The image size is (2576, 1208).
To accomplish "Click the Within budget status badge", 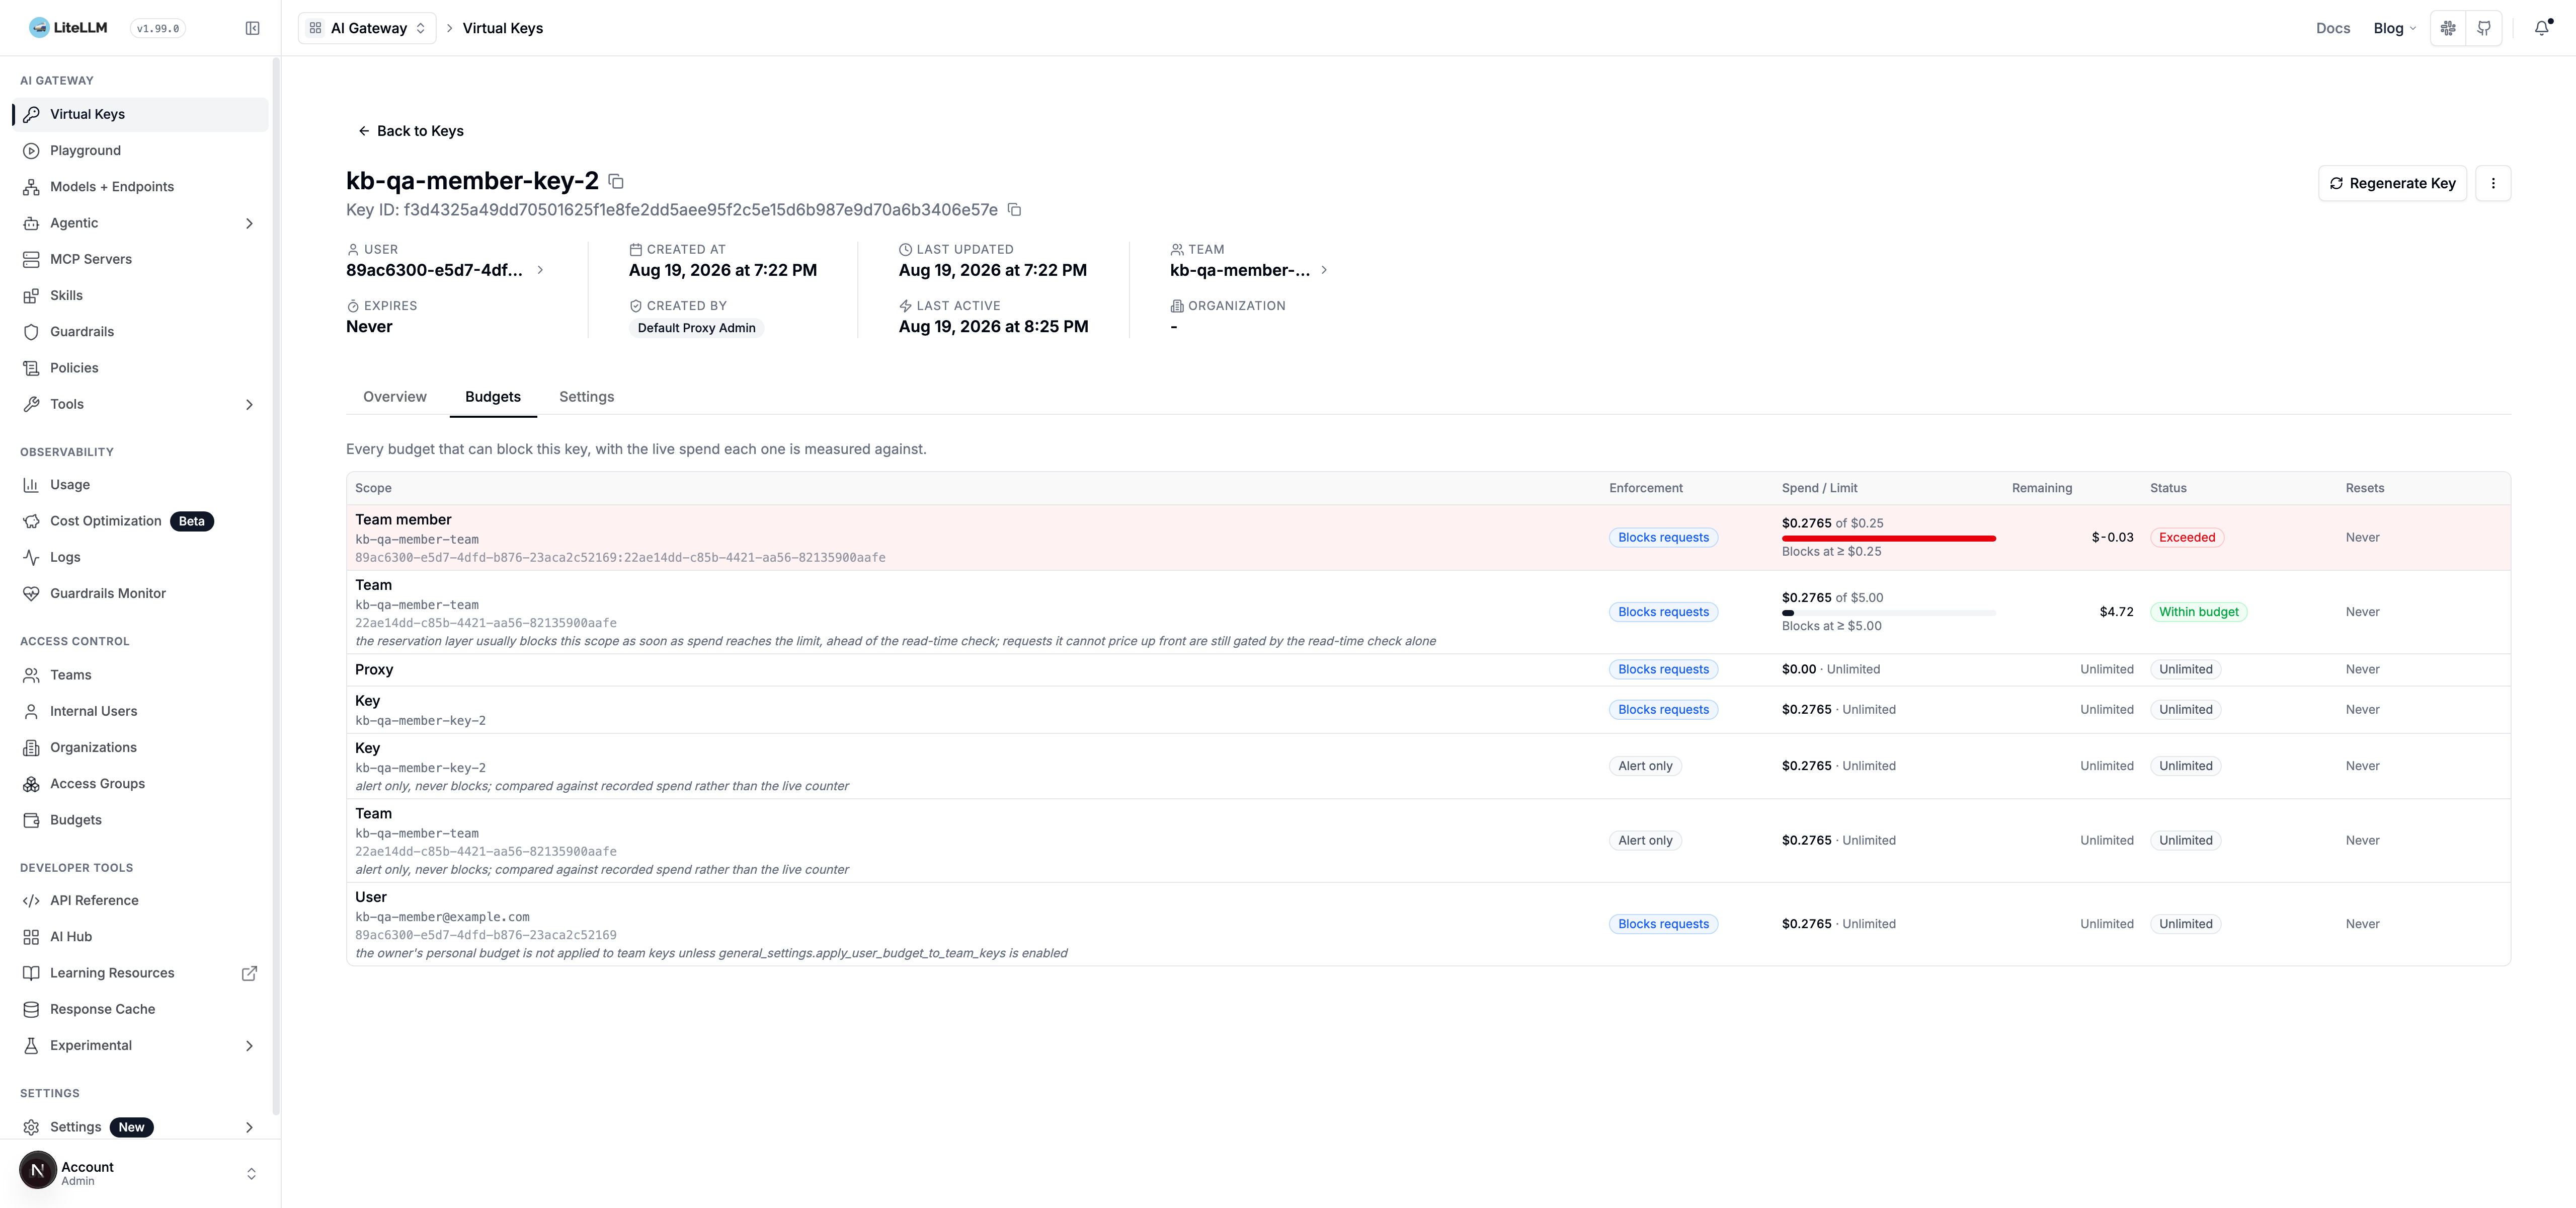I will 2199,612.
